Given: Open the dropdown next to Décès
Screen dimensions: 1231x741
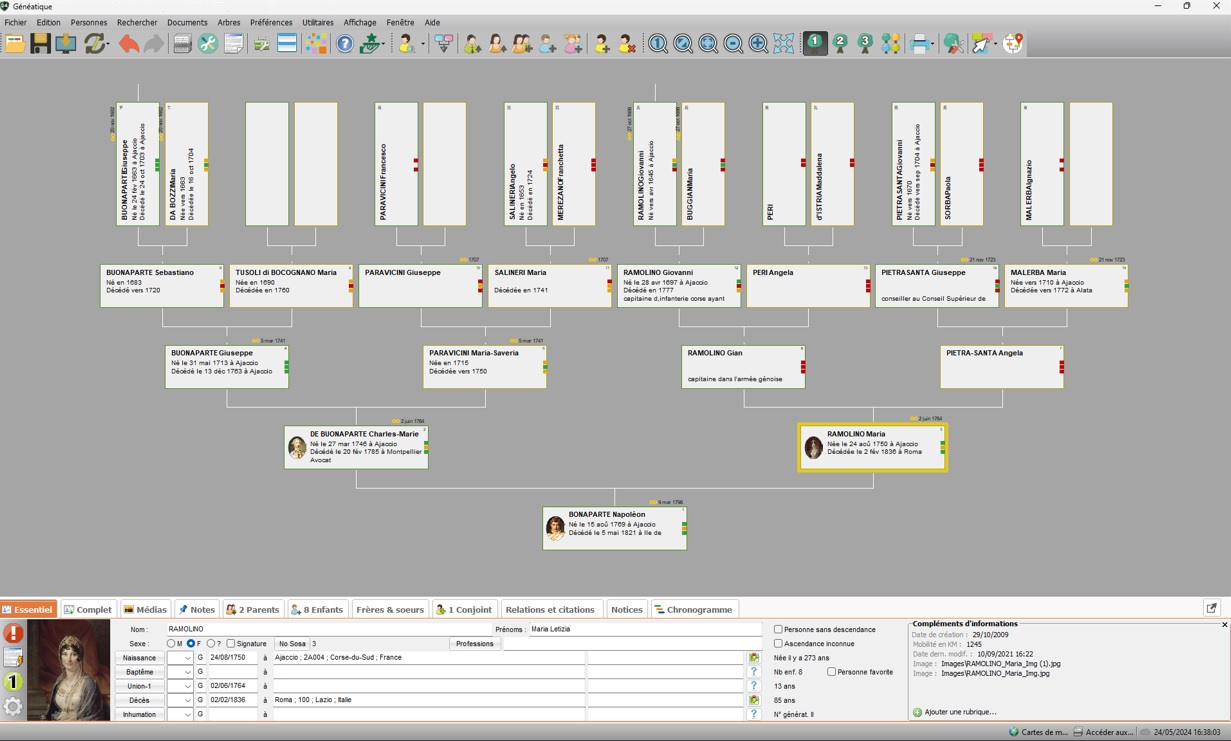Looking at the screenshot, I should point(180,700).
